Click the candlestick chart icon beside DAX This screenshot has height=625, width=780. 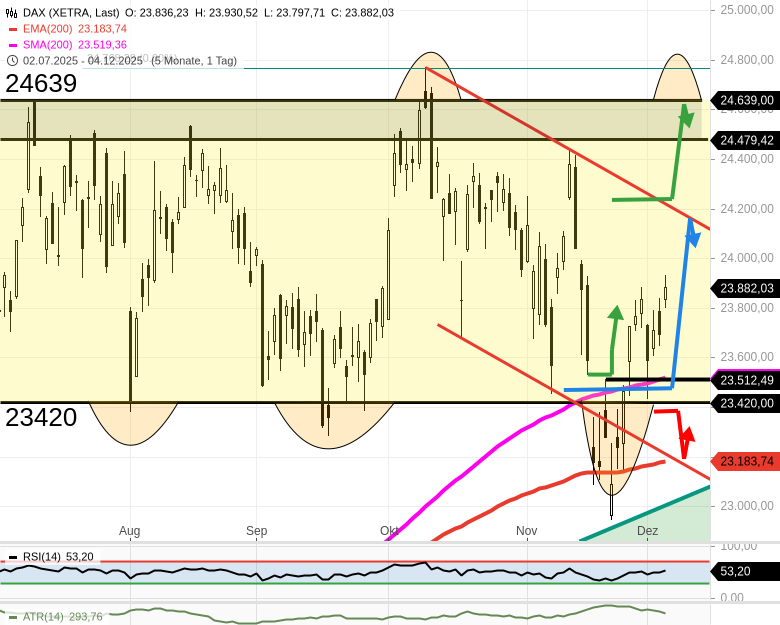(x=12, y=13)
